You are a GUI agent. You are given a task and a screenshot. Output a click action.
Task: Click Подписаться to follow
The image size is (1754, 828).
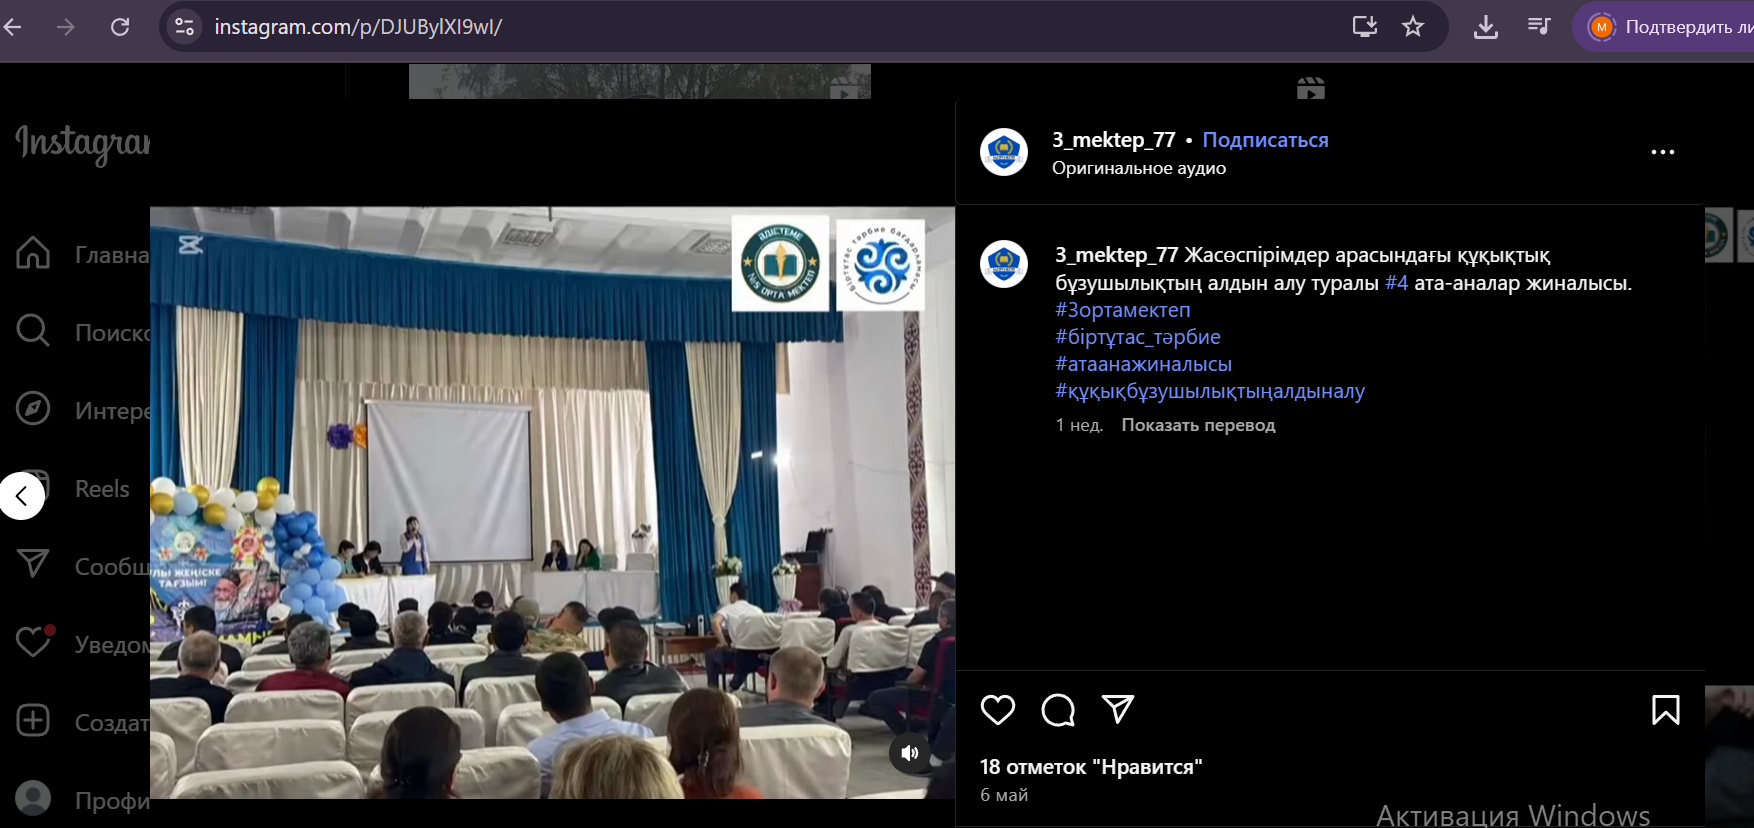point(1265,140)
